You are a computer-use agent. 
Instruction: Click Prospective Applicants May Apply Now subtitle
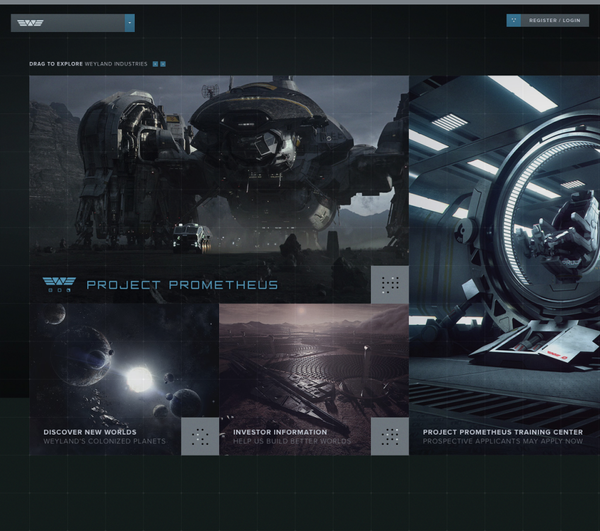[x=503, y=441]
